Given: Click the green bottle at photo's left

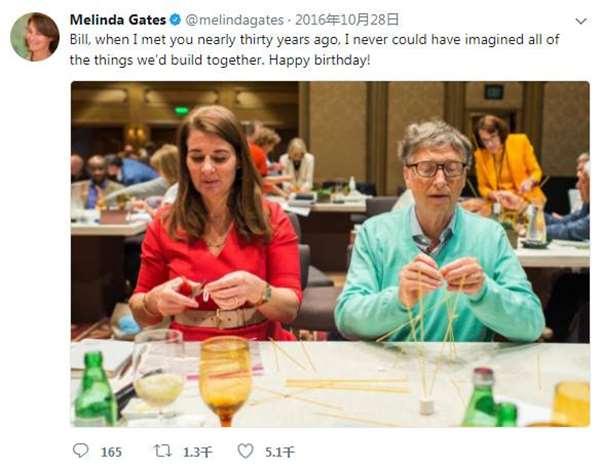Looking at the screenshot, I should 95,388.
